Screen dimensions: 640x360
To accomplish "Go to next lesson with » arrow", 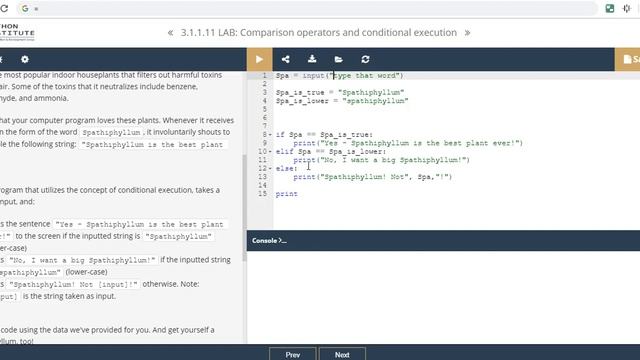I will tap(467, 33).
